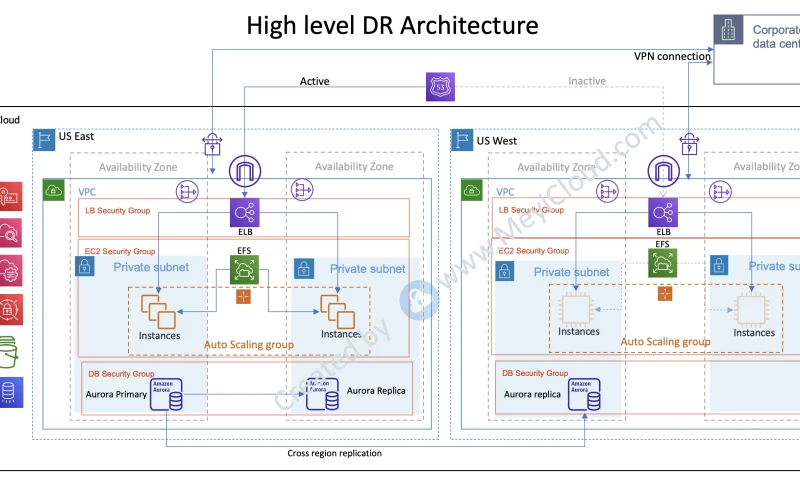The image size is (800, 480).
Task: Click the 'VPC' label in US East
Action: [87, 192]
